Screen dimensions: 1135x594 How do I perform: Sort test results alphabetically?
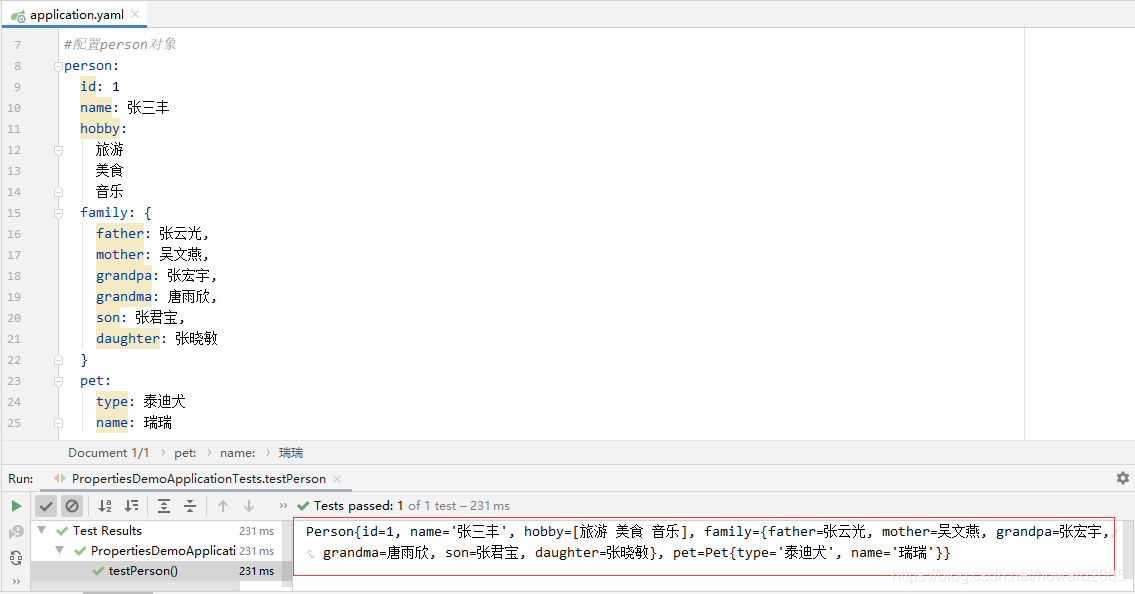pos(105,506)
